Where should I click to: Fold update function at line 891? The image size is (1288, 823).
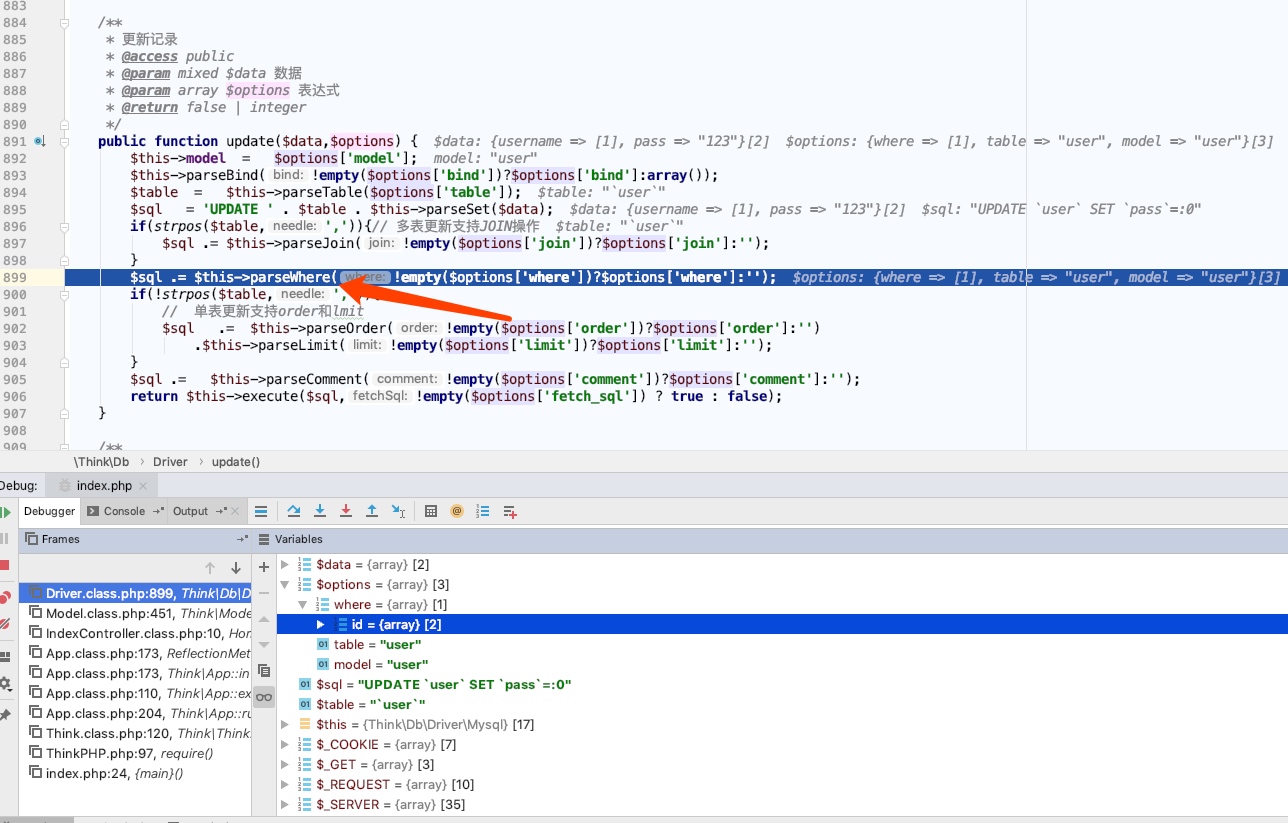[65, 141]
